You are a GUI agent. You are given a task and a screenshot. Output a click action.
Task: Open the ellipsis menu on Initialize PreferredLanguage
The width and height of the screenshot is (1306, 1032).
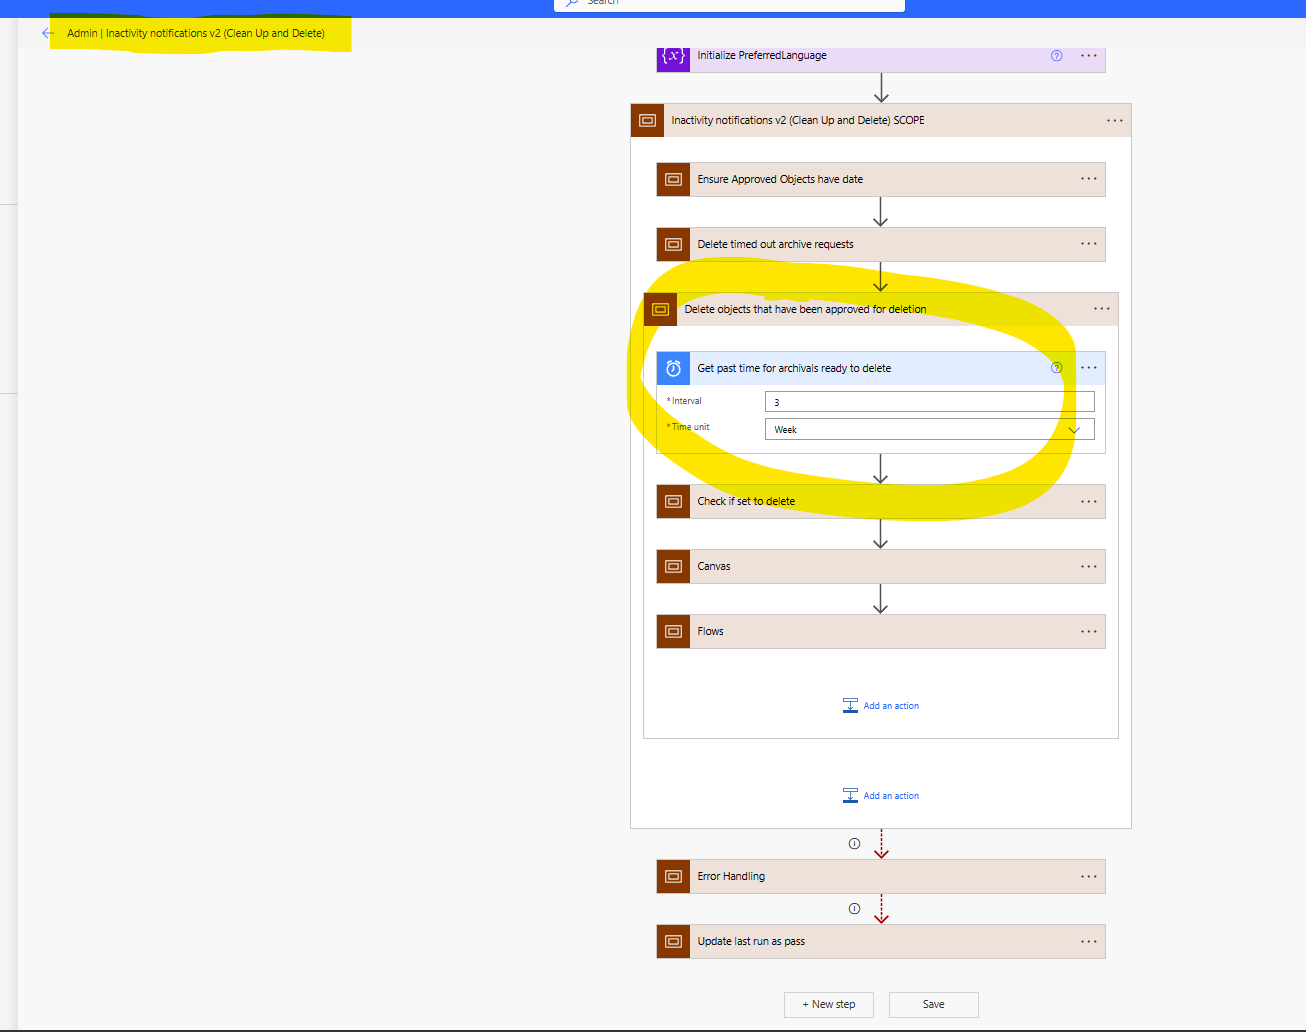pos(1088,55)
